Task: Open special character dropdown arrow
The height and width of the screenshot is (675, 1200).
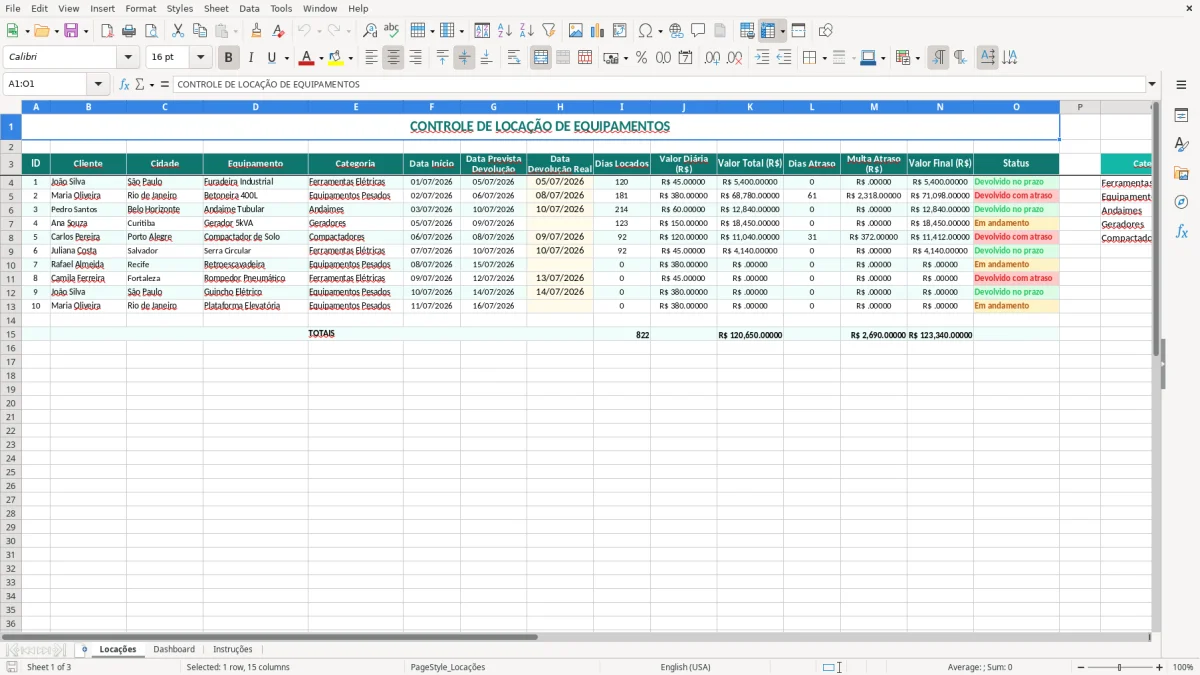Action: pos(660,31)
